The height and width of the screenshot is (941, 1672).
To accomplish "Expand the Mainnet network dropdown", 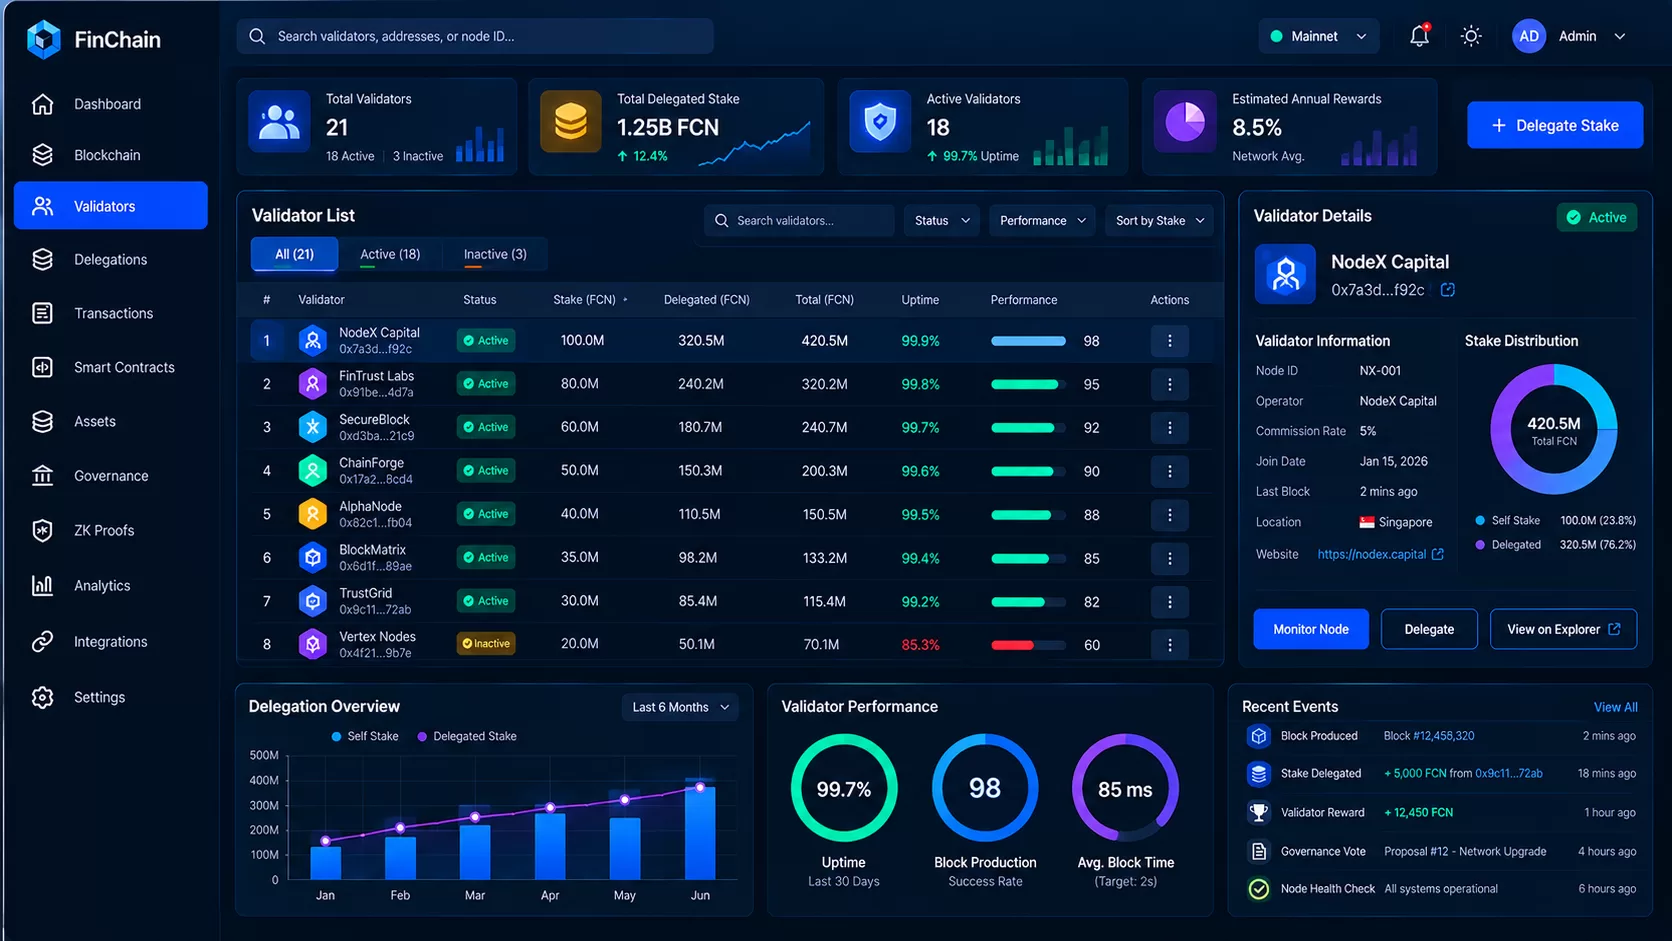I will point(1319,36).
